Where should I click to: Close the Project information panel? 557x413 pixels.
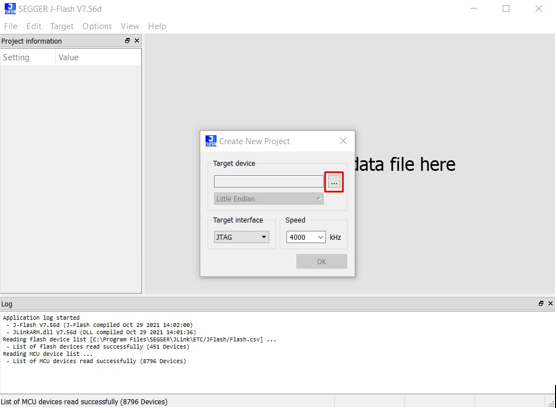coord(137,41)
